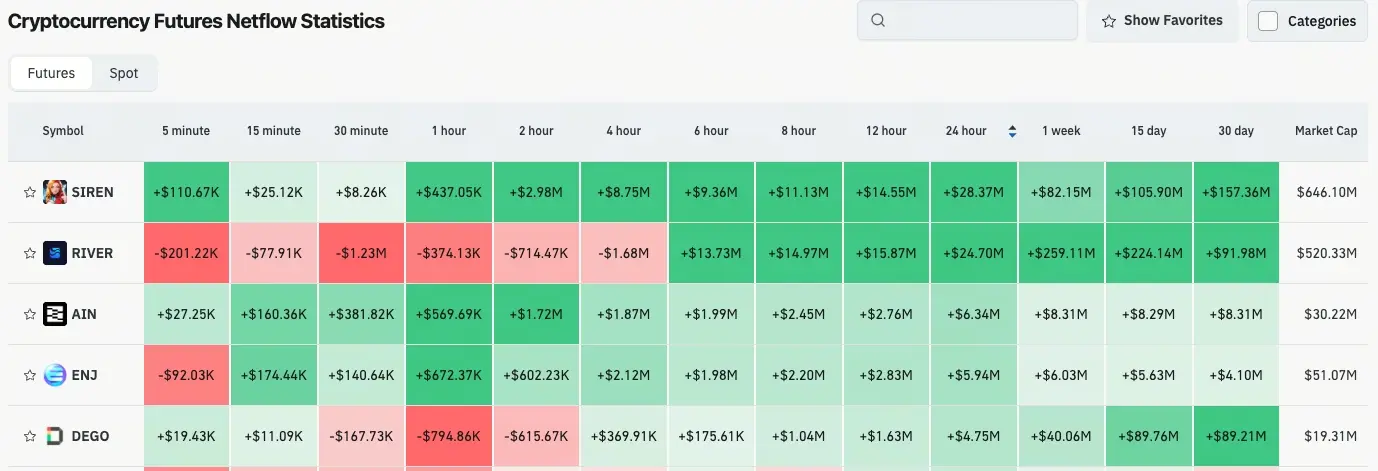Viewport: 1378px width, 471px height.
Task: Click the sort arrows beside 24 hour
Action: point(1012,131)
